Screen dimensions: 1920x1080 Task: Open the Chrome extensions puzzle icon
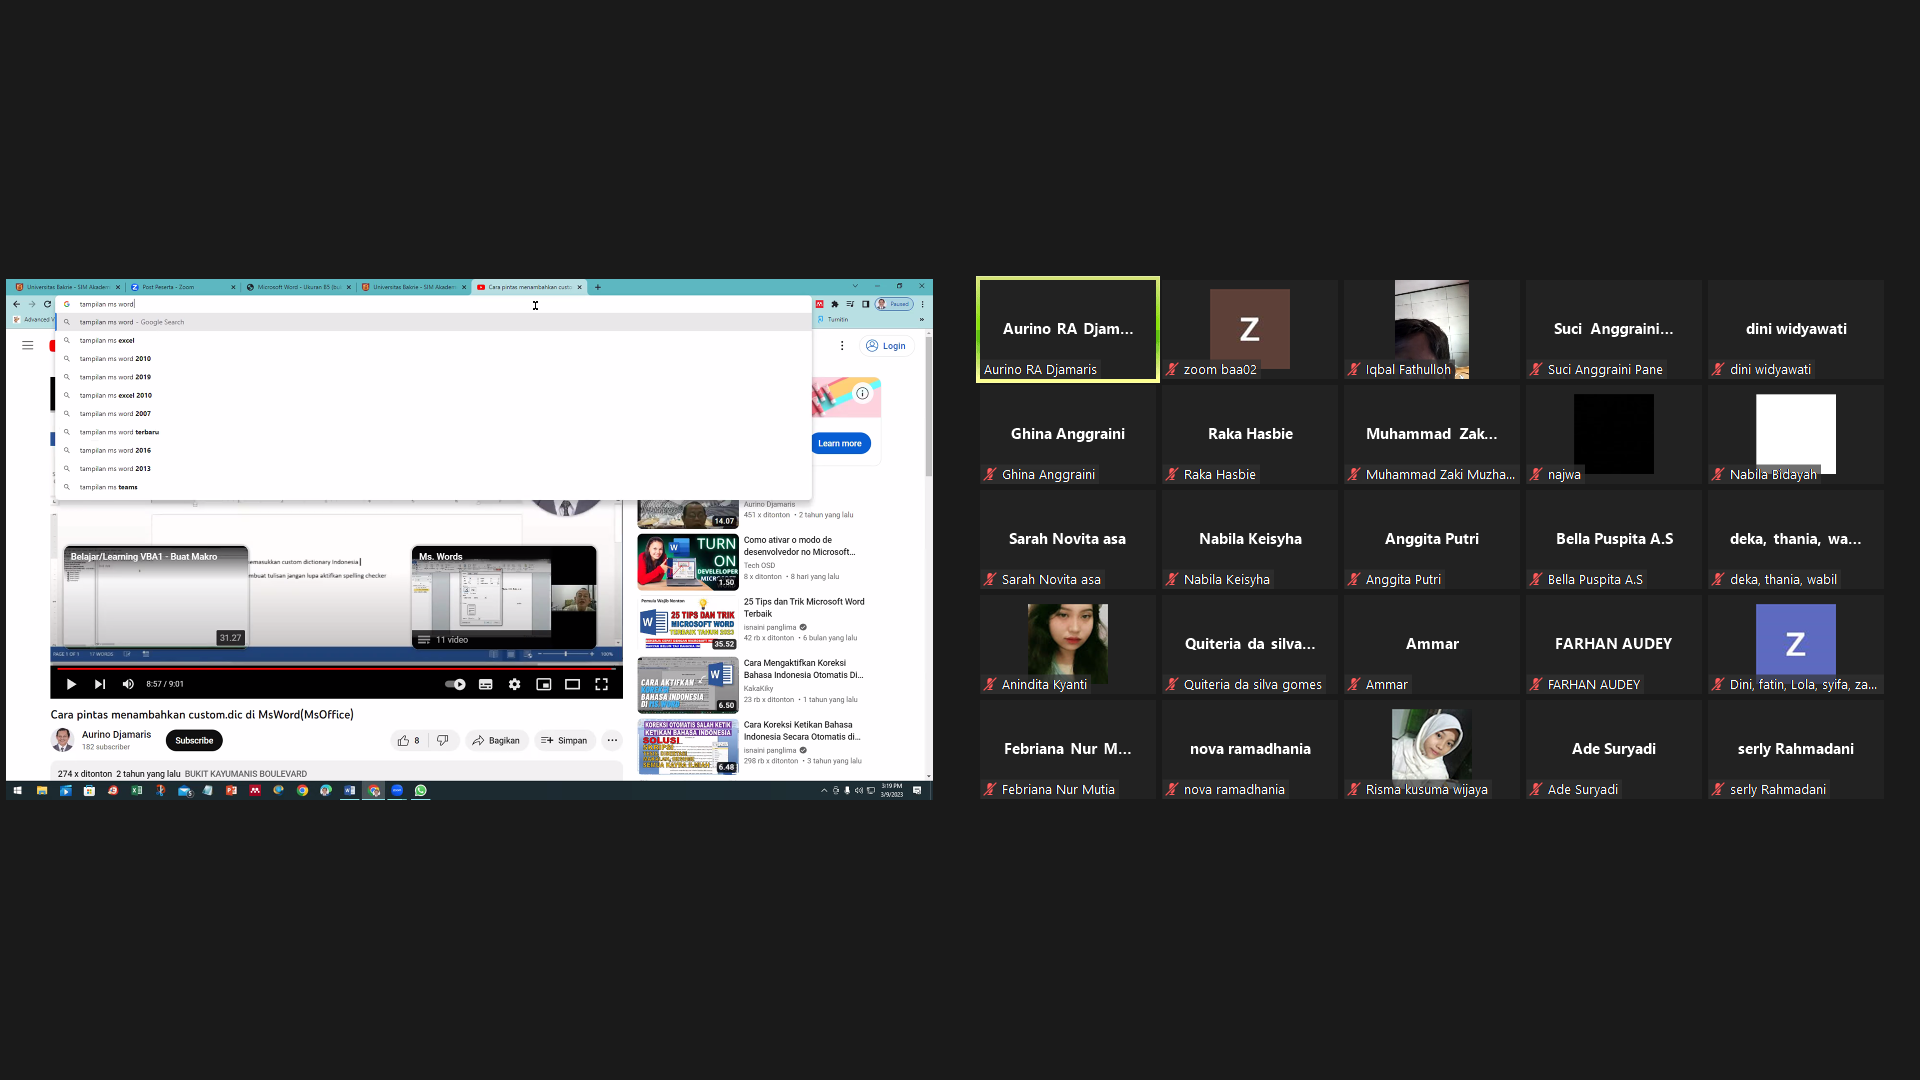pos(835,304)
